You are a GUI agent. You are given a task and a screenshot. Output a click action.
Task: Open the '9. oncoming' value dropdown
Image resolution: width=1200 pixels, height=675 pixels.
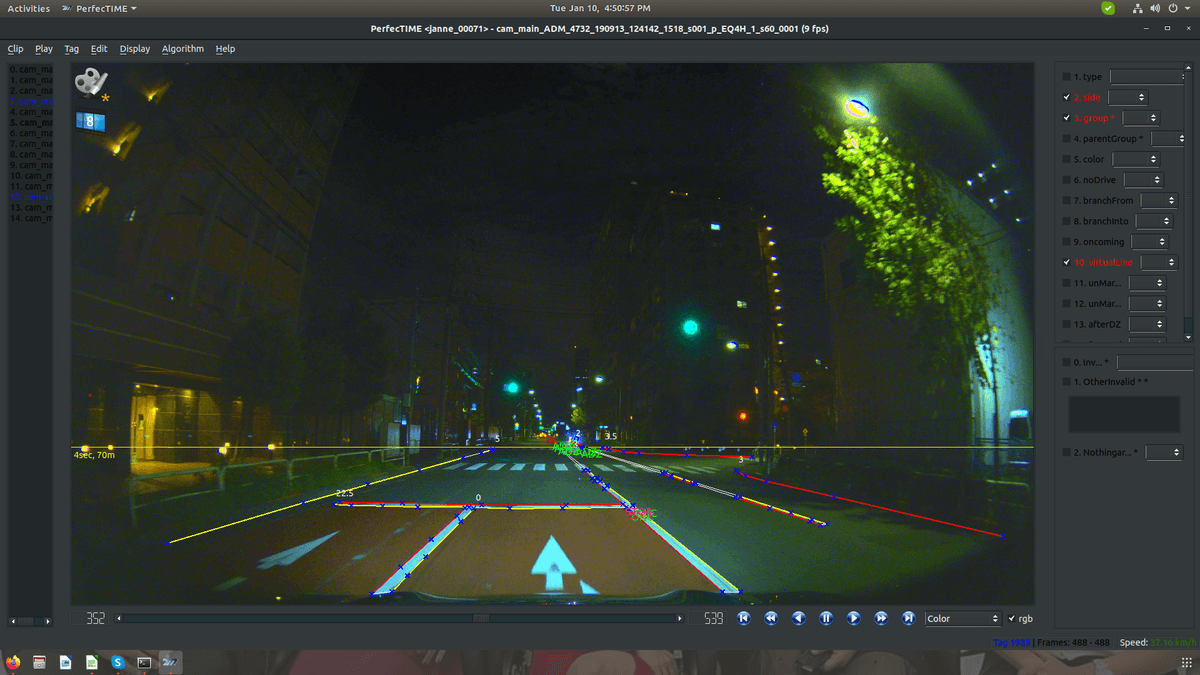point(1149,242)
